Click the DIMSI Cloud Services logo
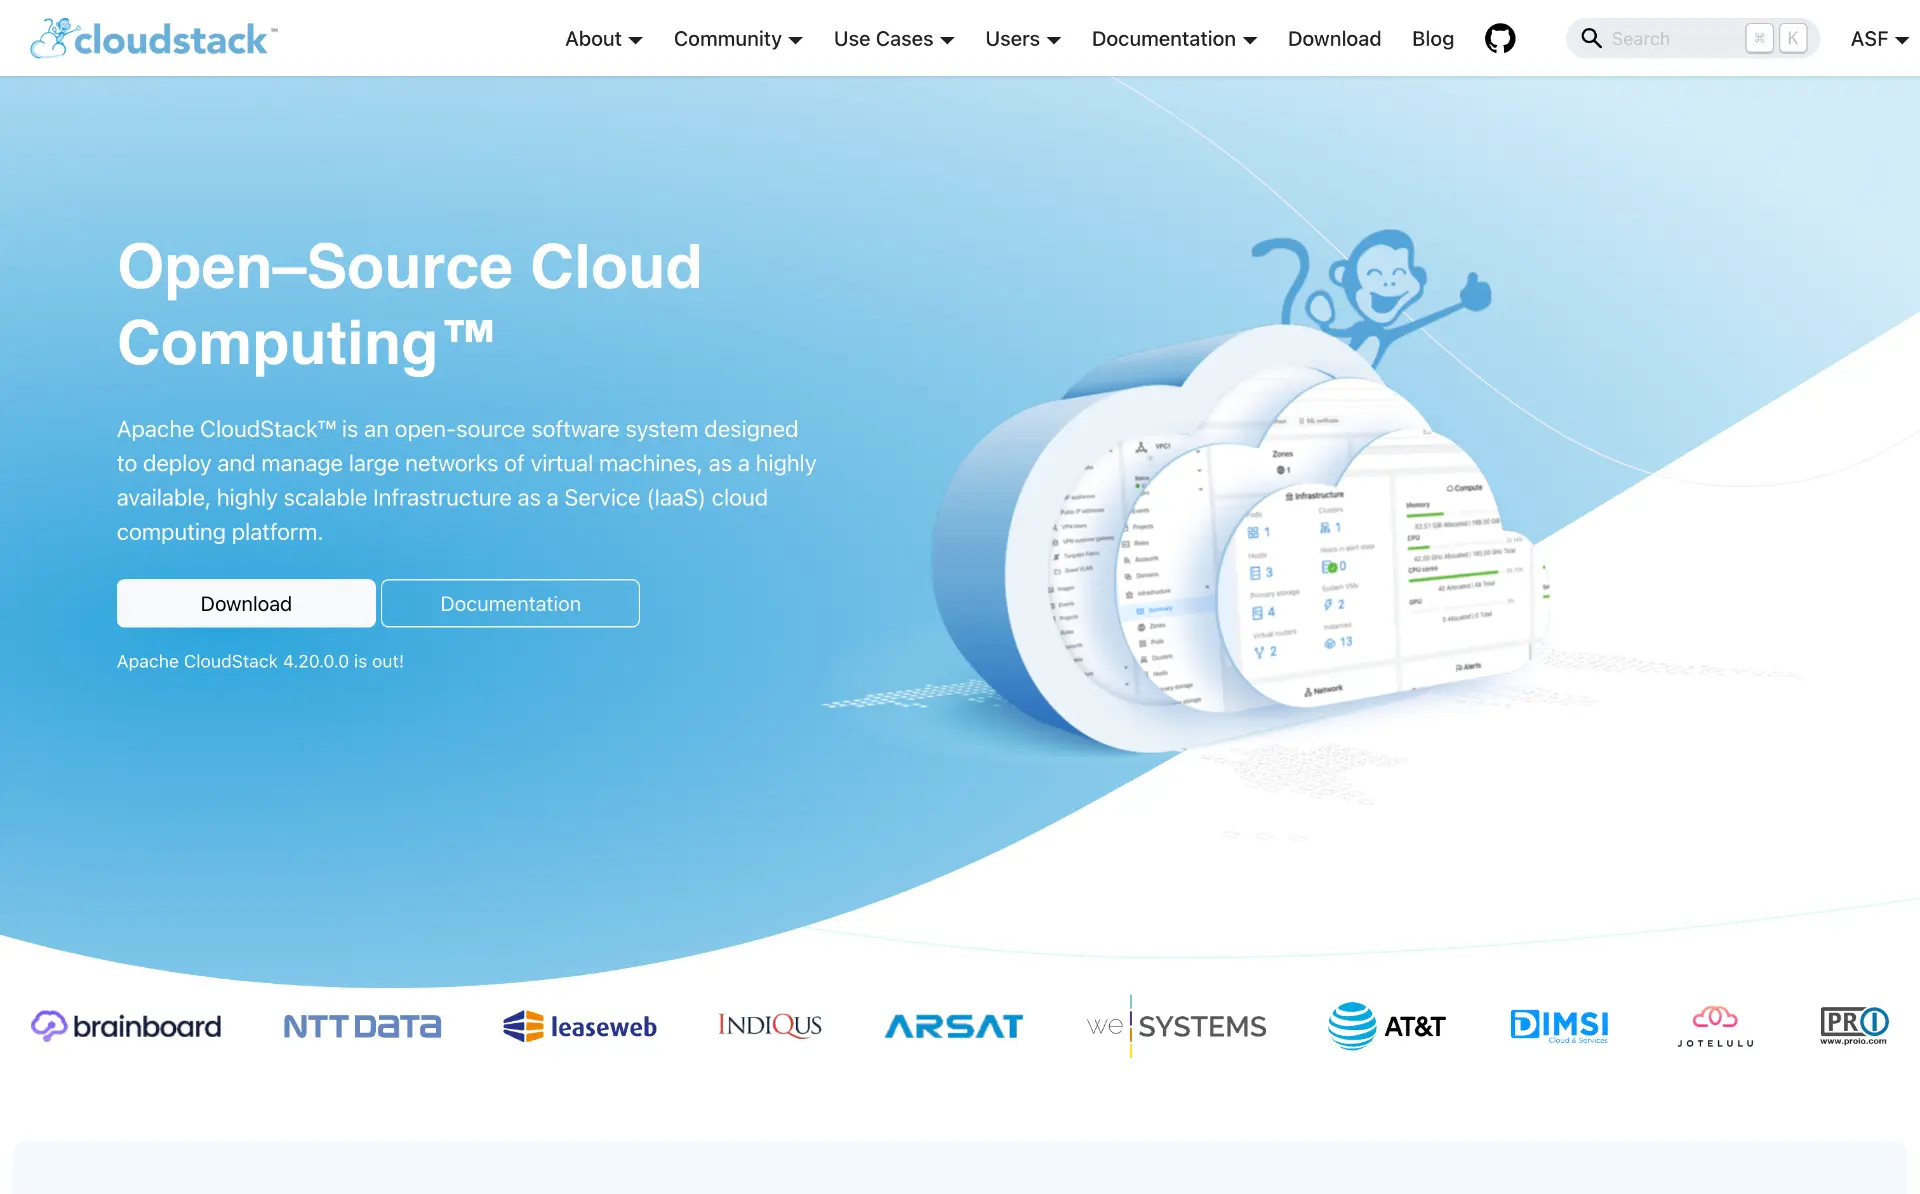The image size is (1920, 1194). coord(1558,1026)
